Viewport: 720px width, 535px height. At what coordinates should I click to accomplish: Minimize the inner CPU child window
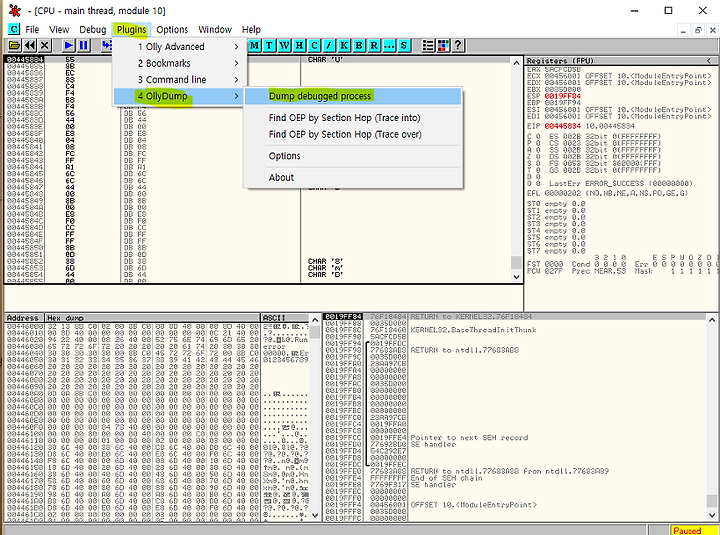683,31
